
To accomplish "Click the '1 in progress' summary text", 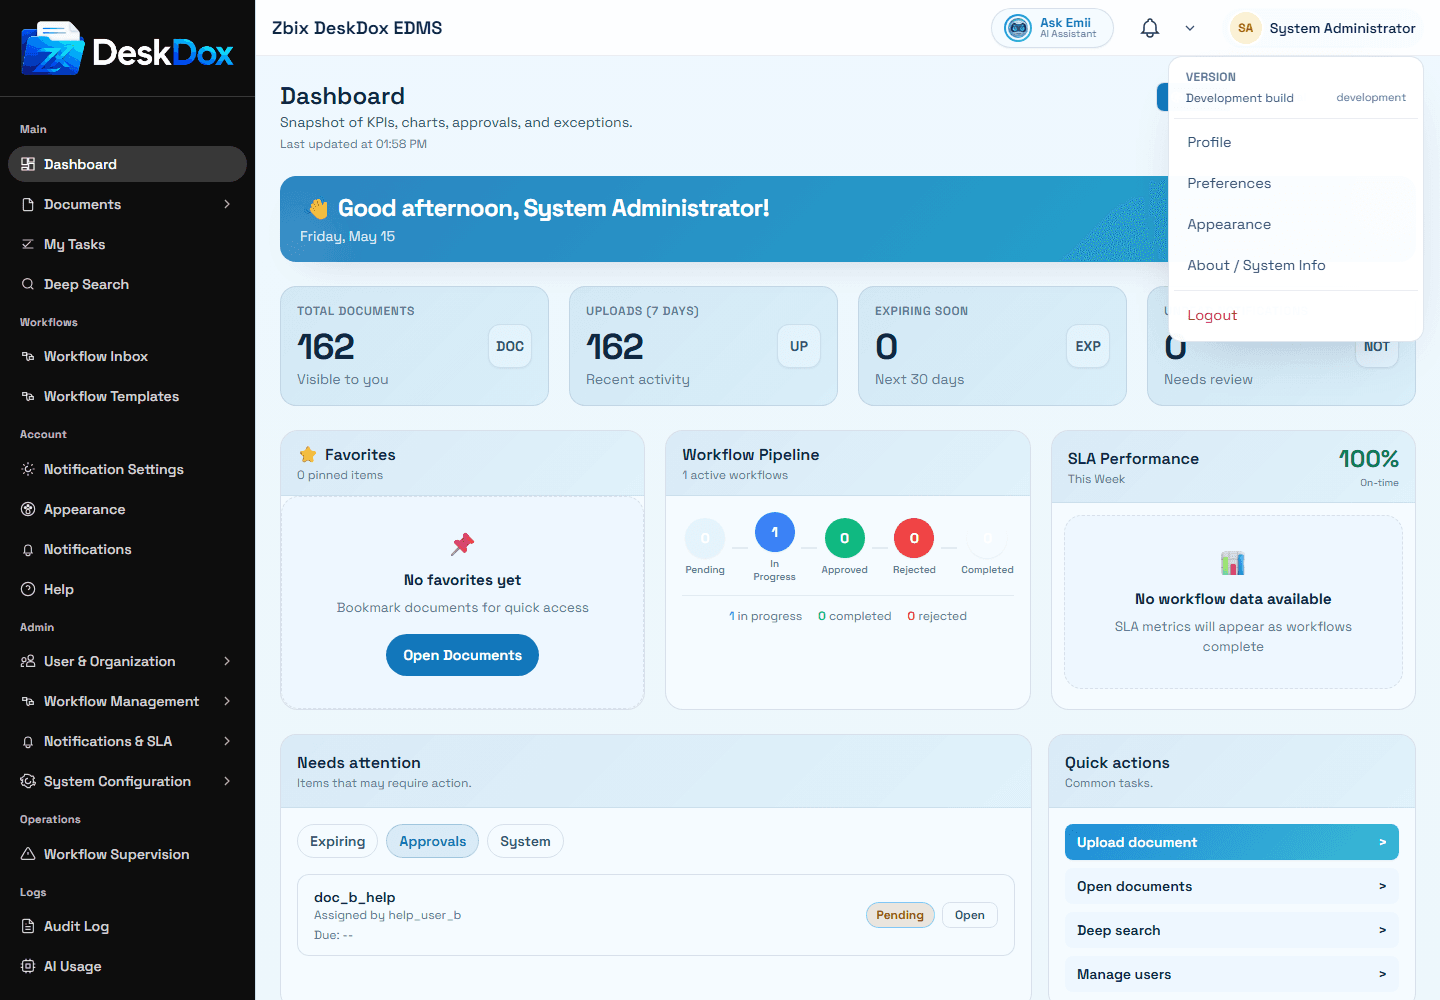I will 765,616.
